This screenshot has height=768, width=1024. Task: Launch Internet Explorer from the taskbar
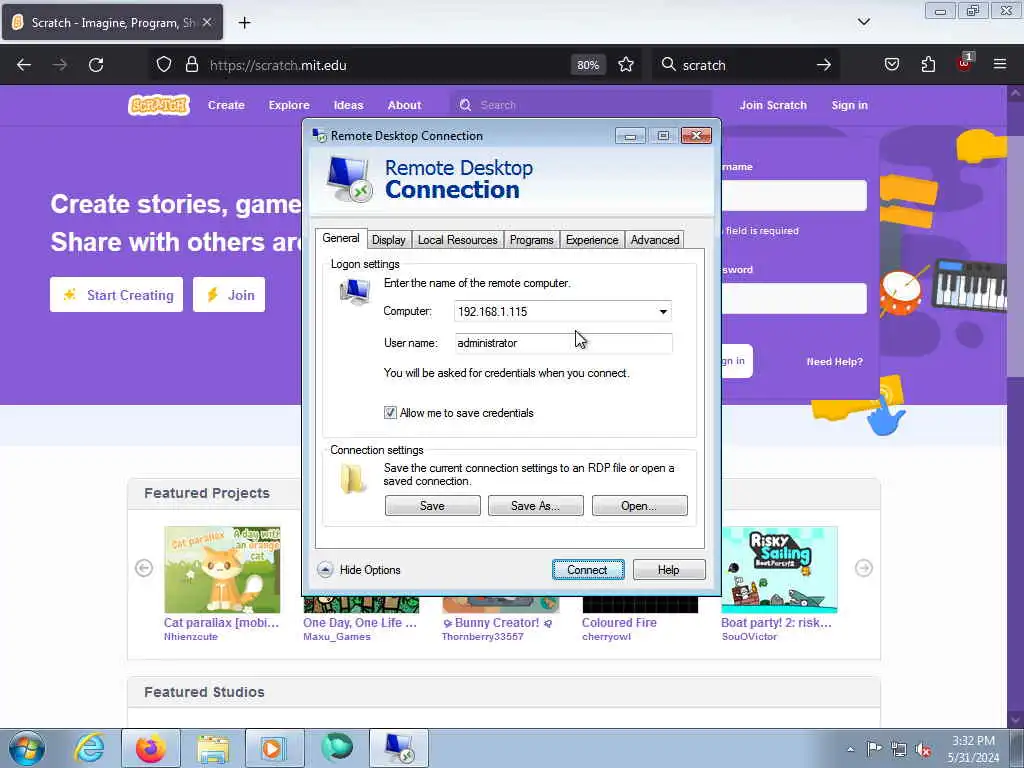pyautogui.click(x=89, y=748)
